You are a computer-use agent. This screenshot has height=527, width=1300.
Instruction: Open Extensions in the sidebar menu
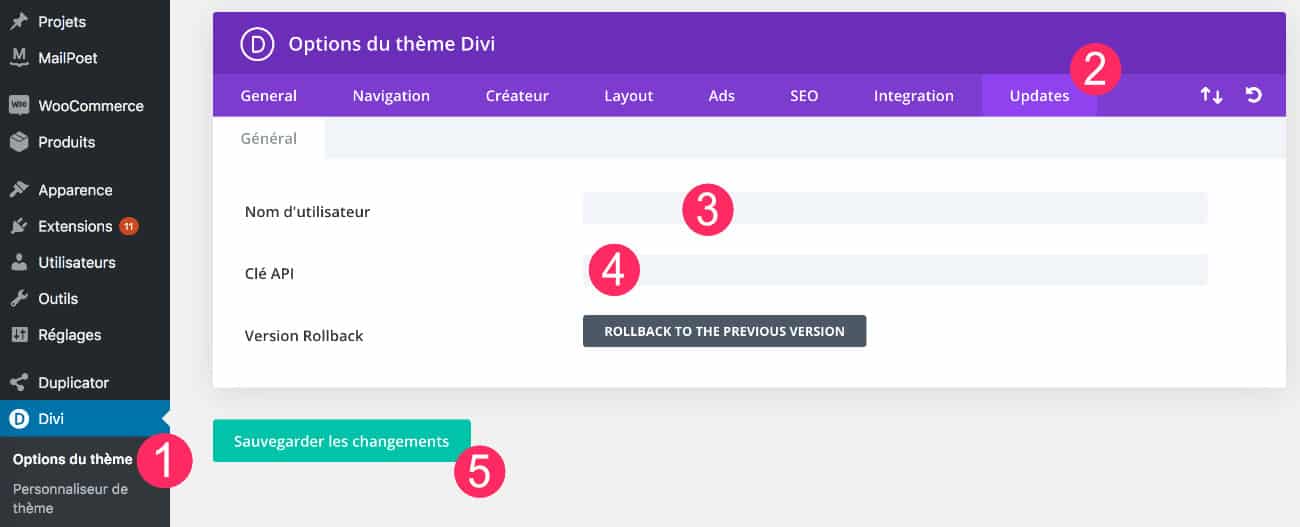[75, 226]
